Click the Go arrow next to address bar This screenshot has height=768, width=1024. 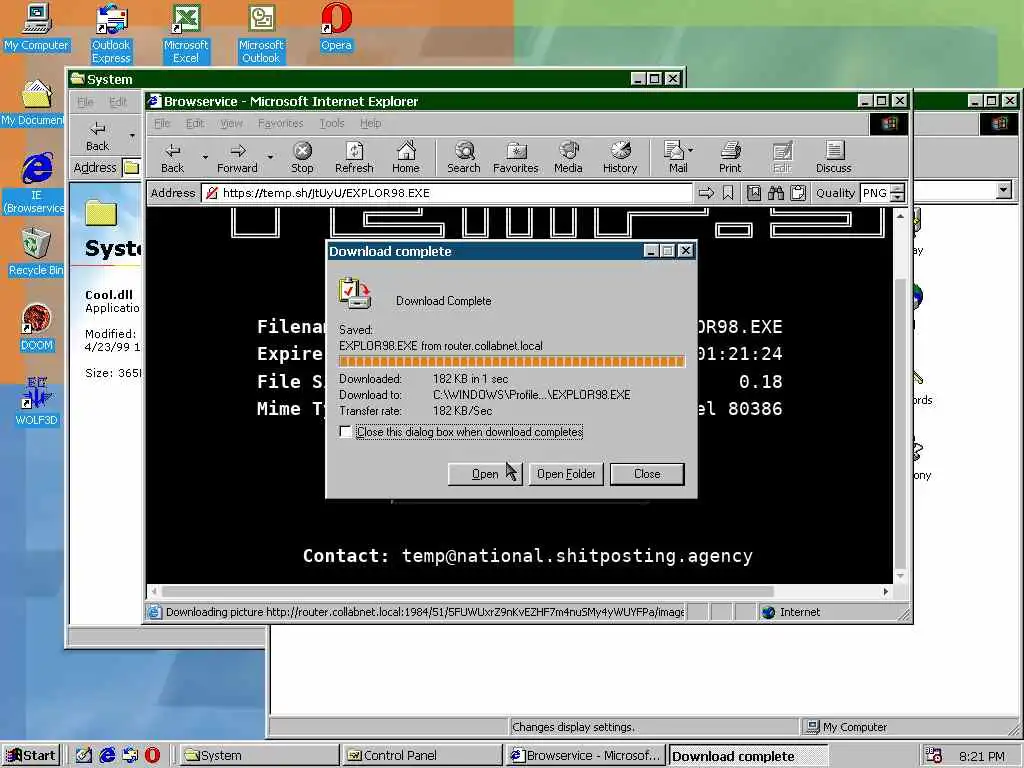point(706,193)
